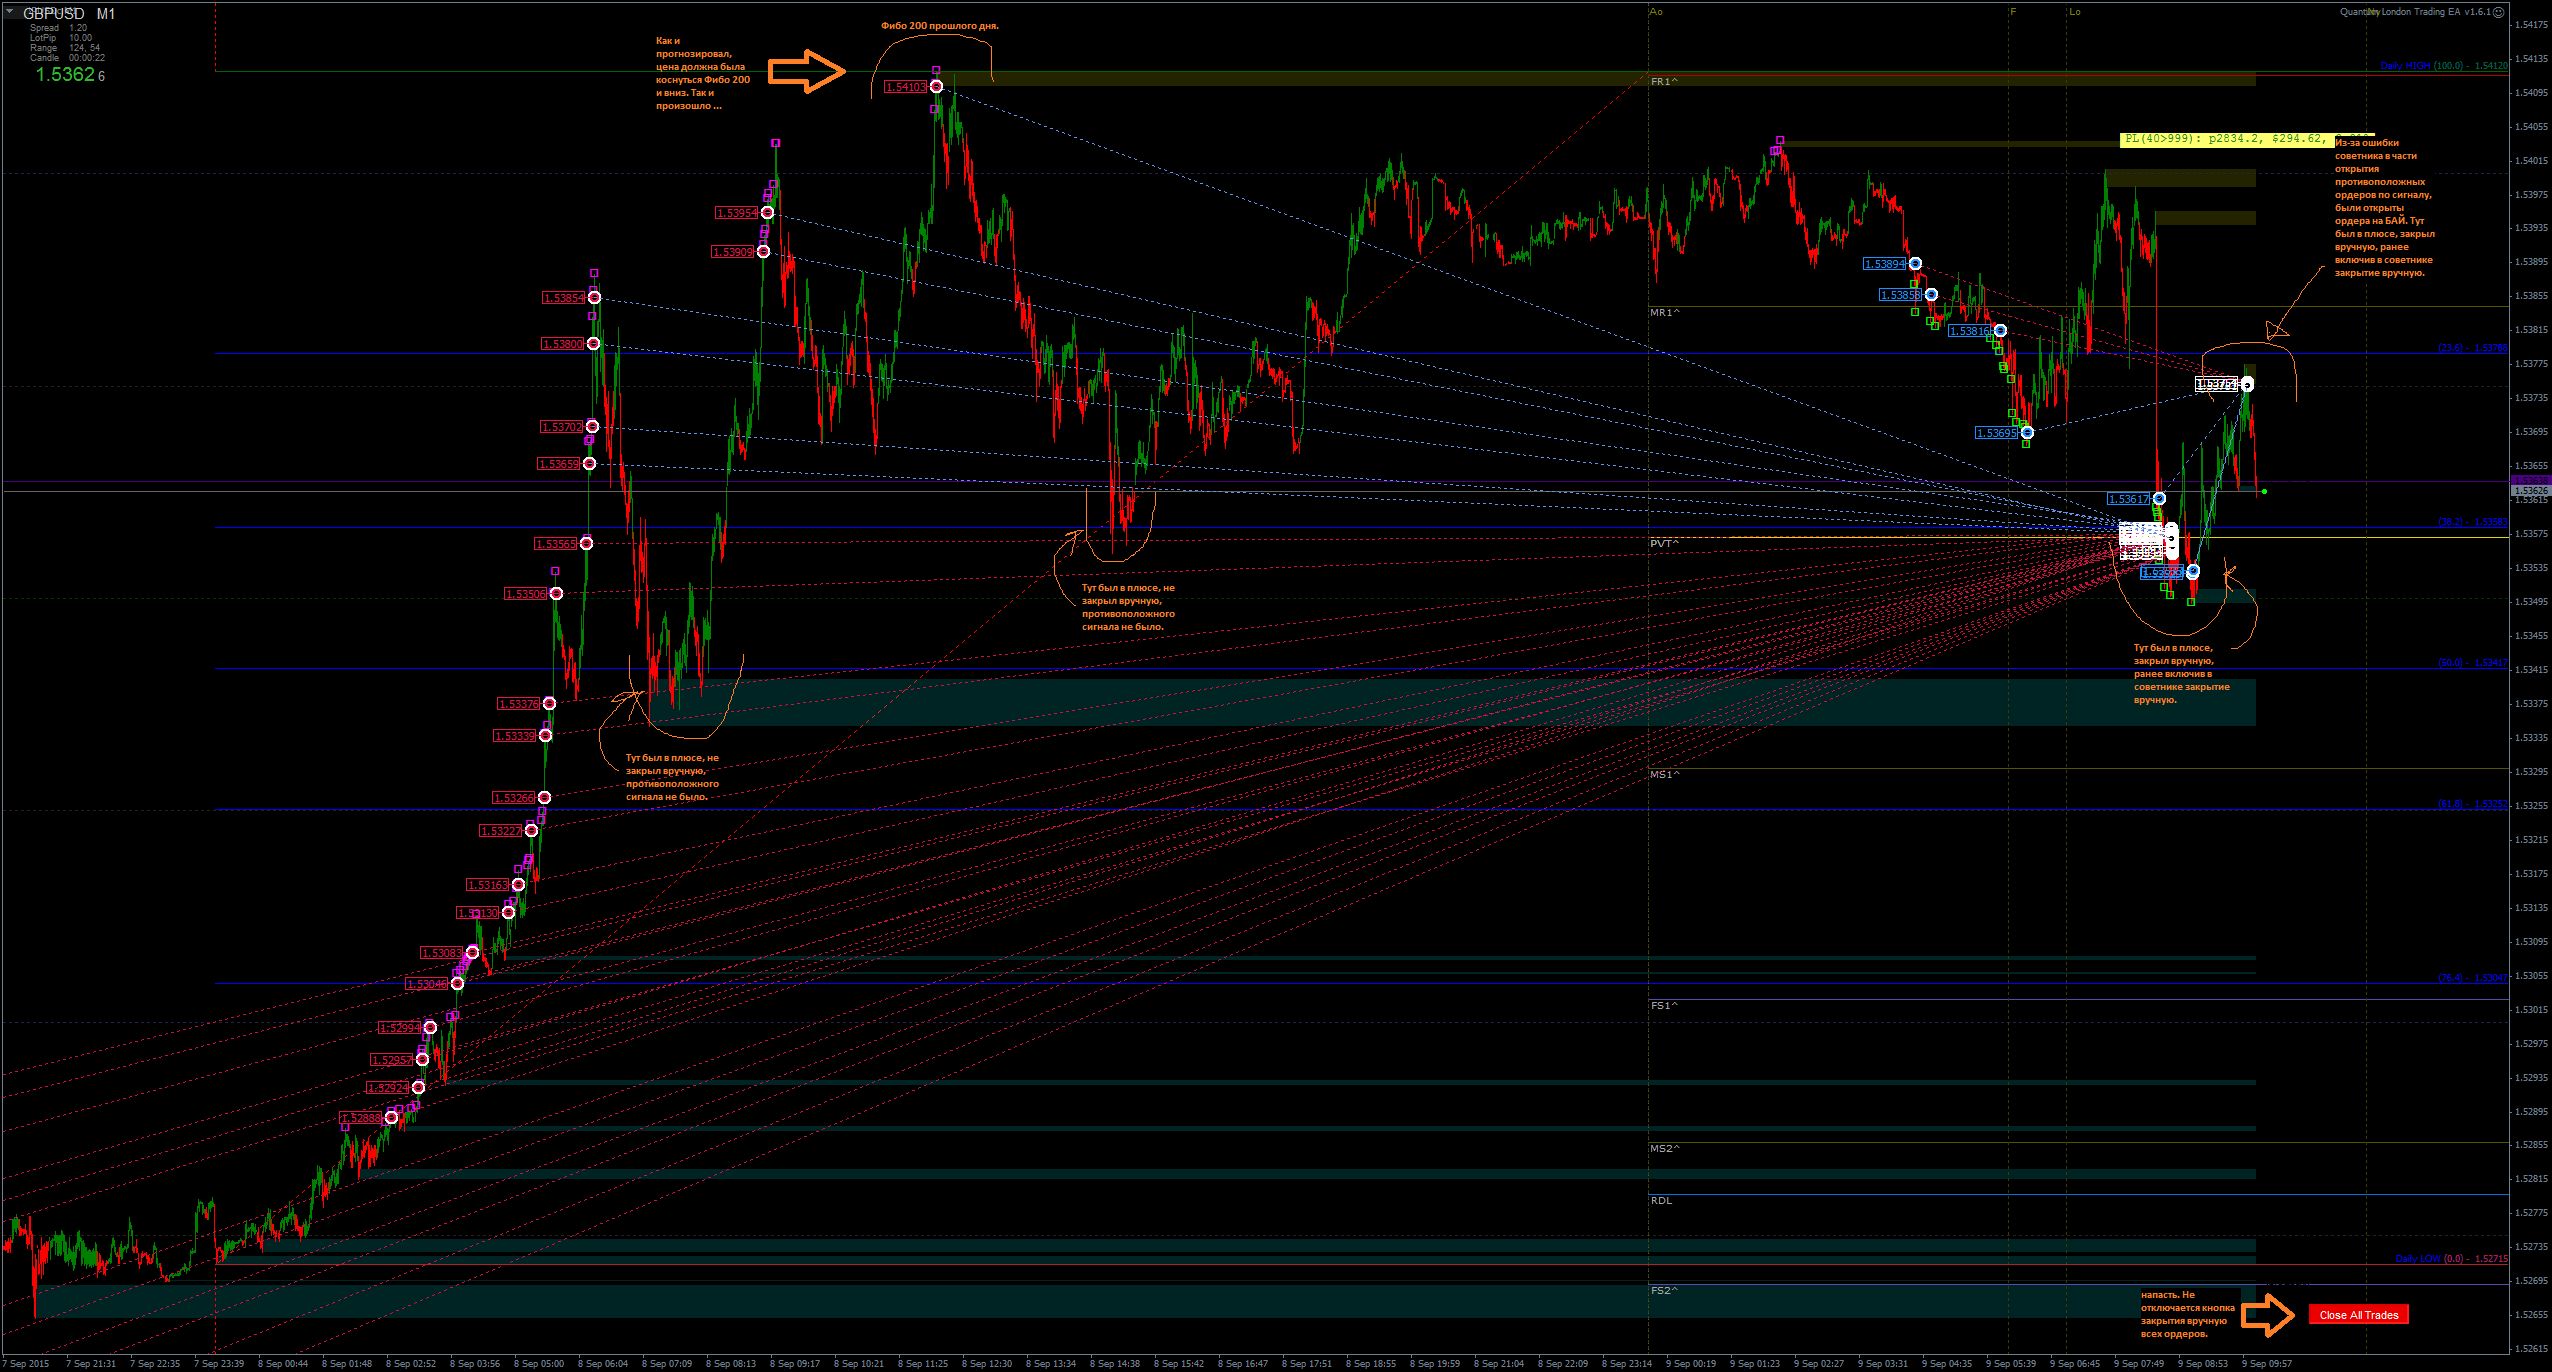Click the FS2 pivot level label
The height and width of the screenshot is (1372, 2552).
(x=1664, y=1291)
